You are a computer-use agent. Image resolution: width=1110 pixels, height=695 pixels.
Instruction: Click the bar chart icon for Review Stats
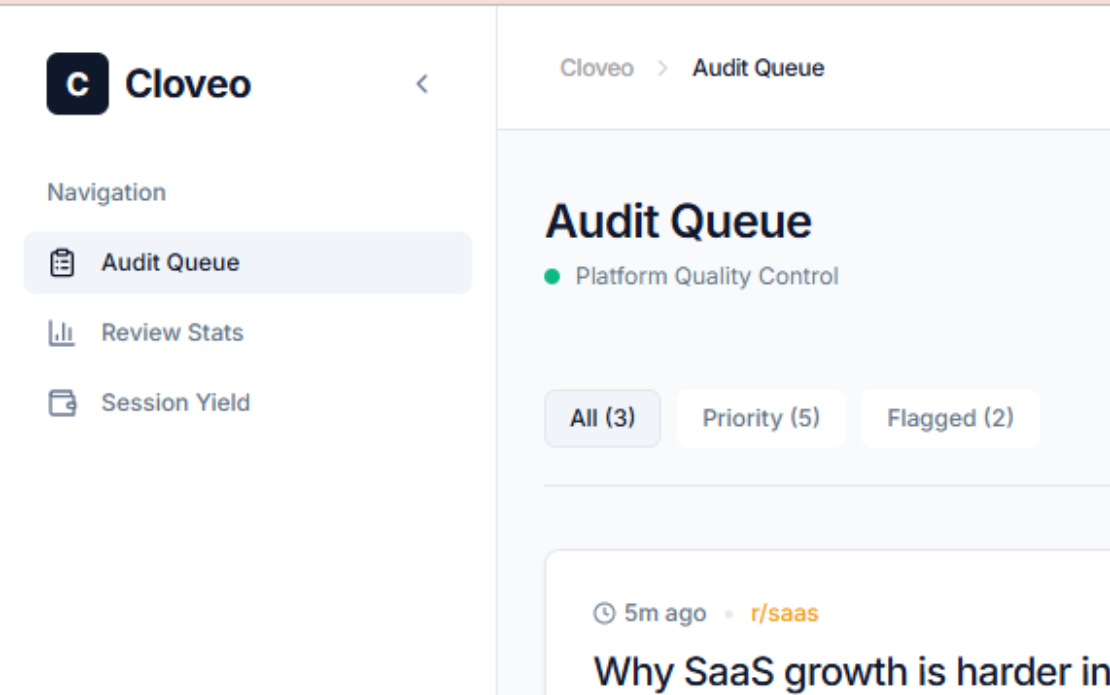tap(62, 333)
